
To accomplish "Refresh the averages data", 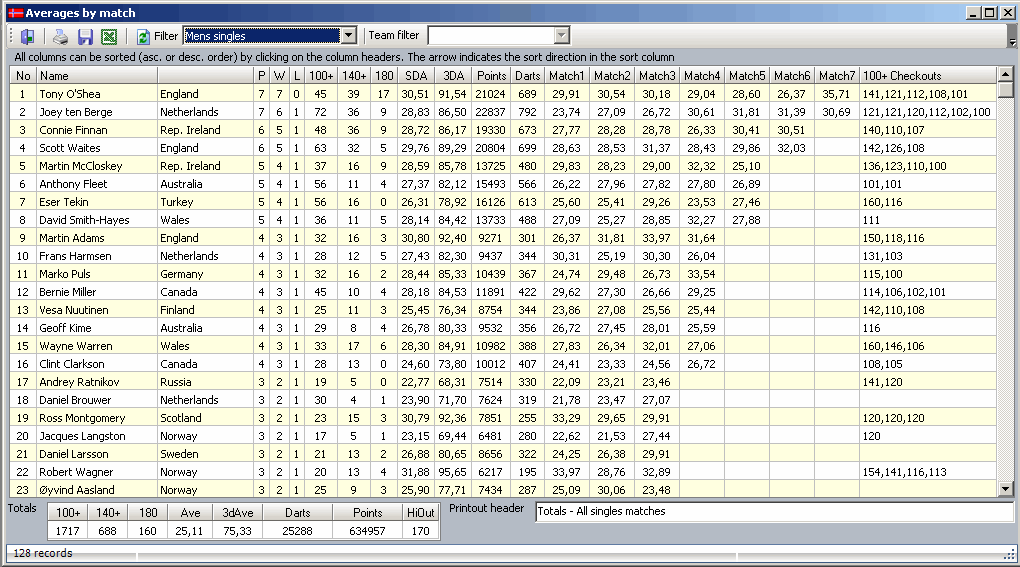I will tap(143, 36).
